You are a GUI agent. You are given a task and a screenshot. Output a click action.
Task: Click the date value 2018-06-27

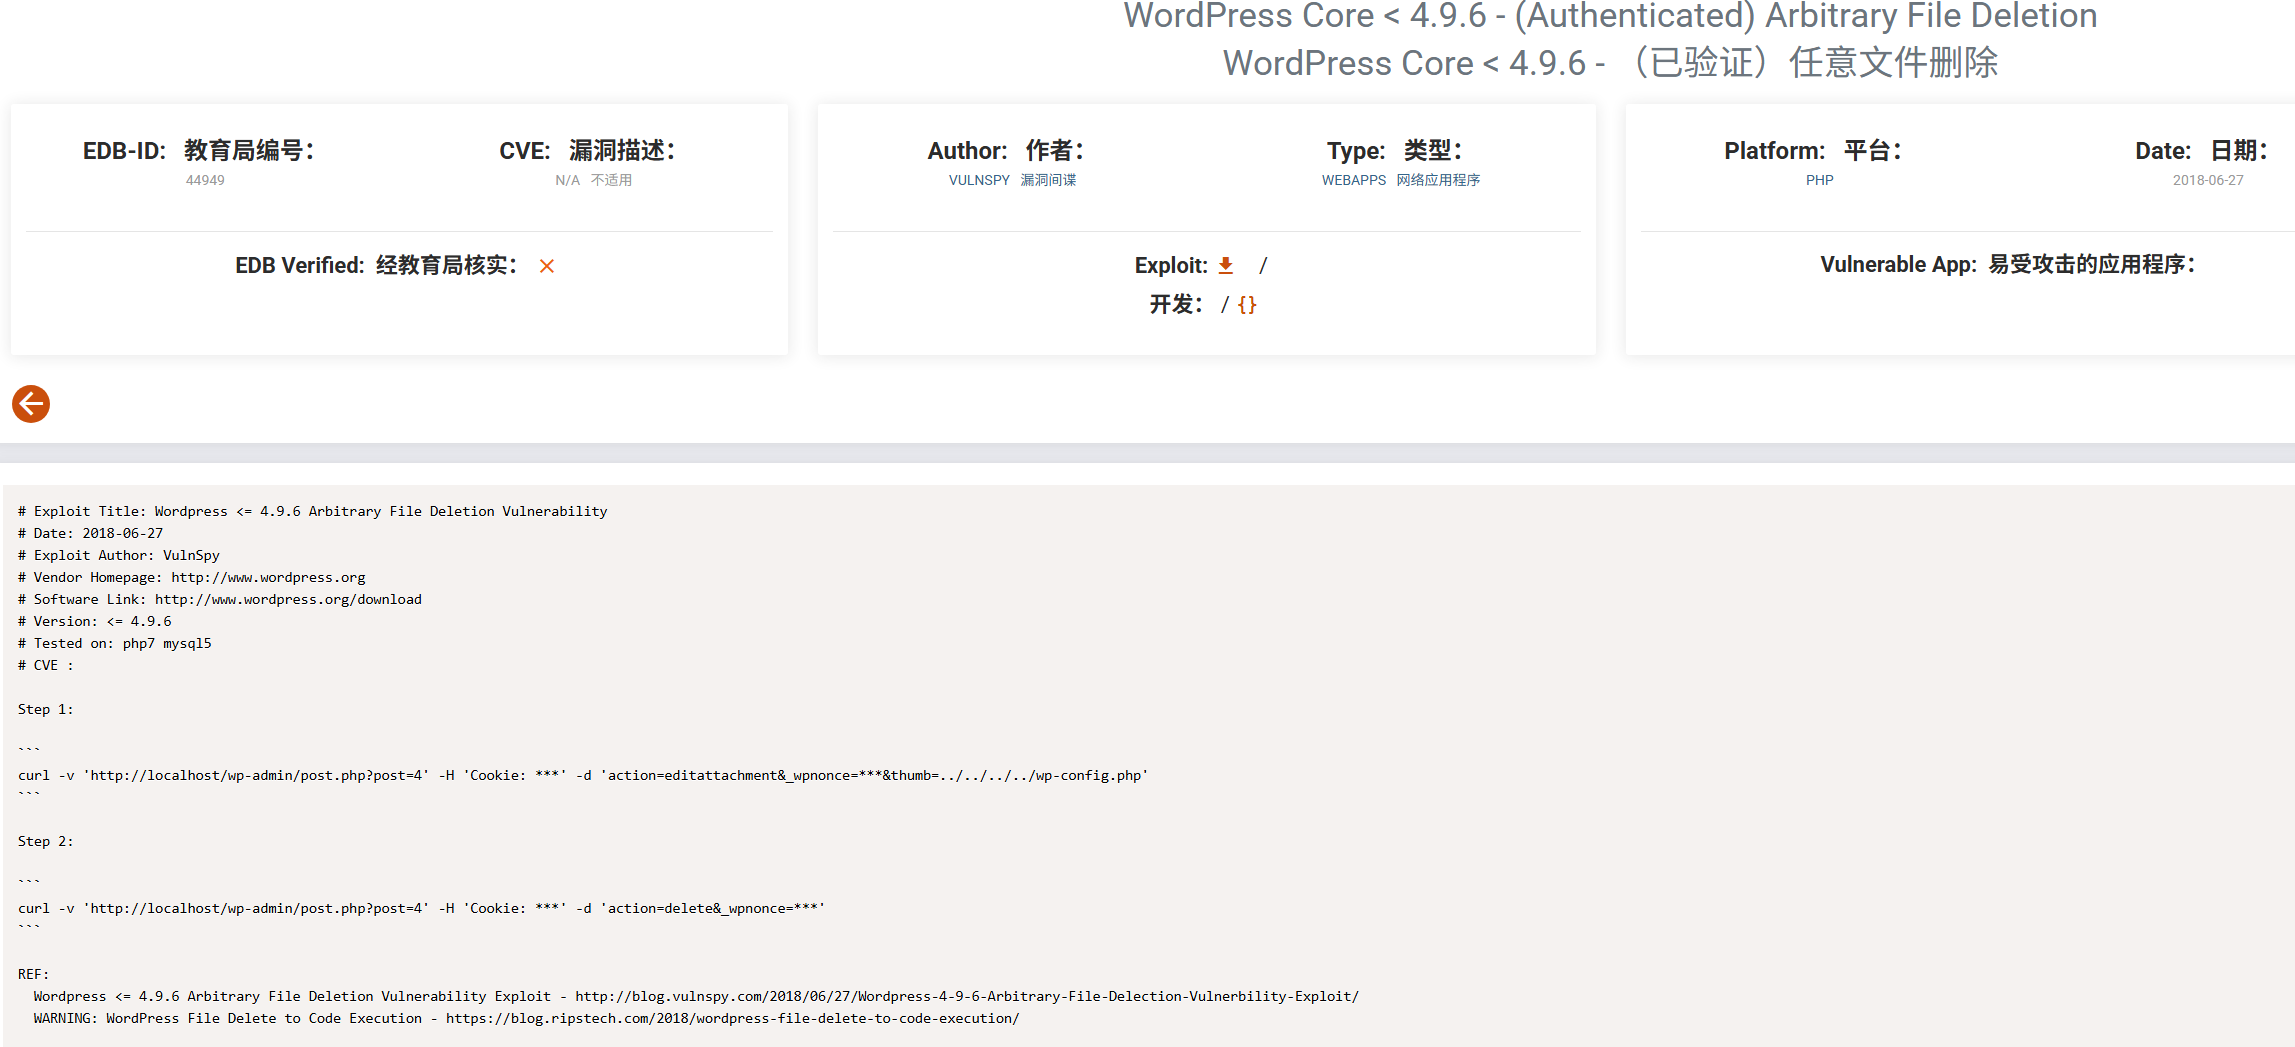point(2207,180)
